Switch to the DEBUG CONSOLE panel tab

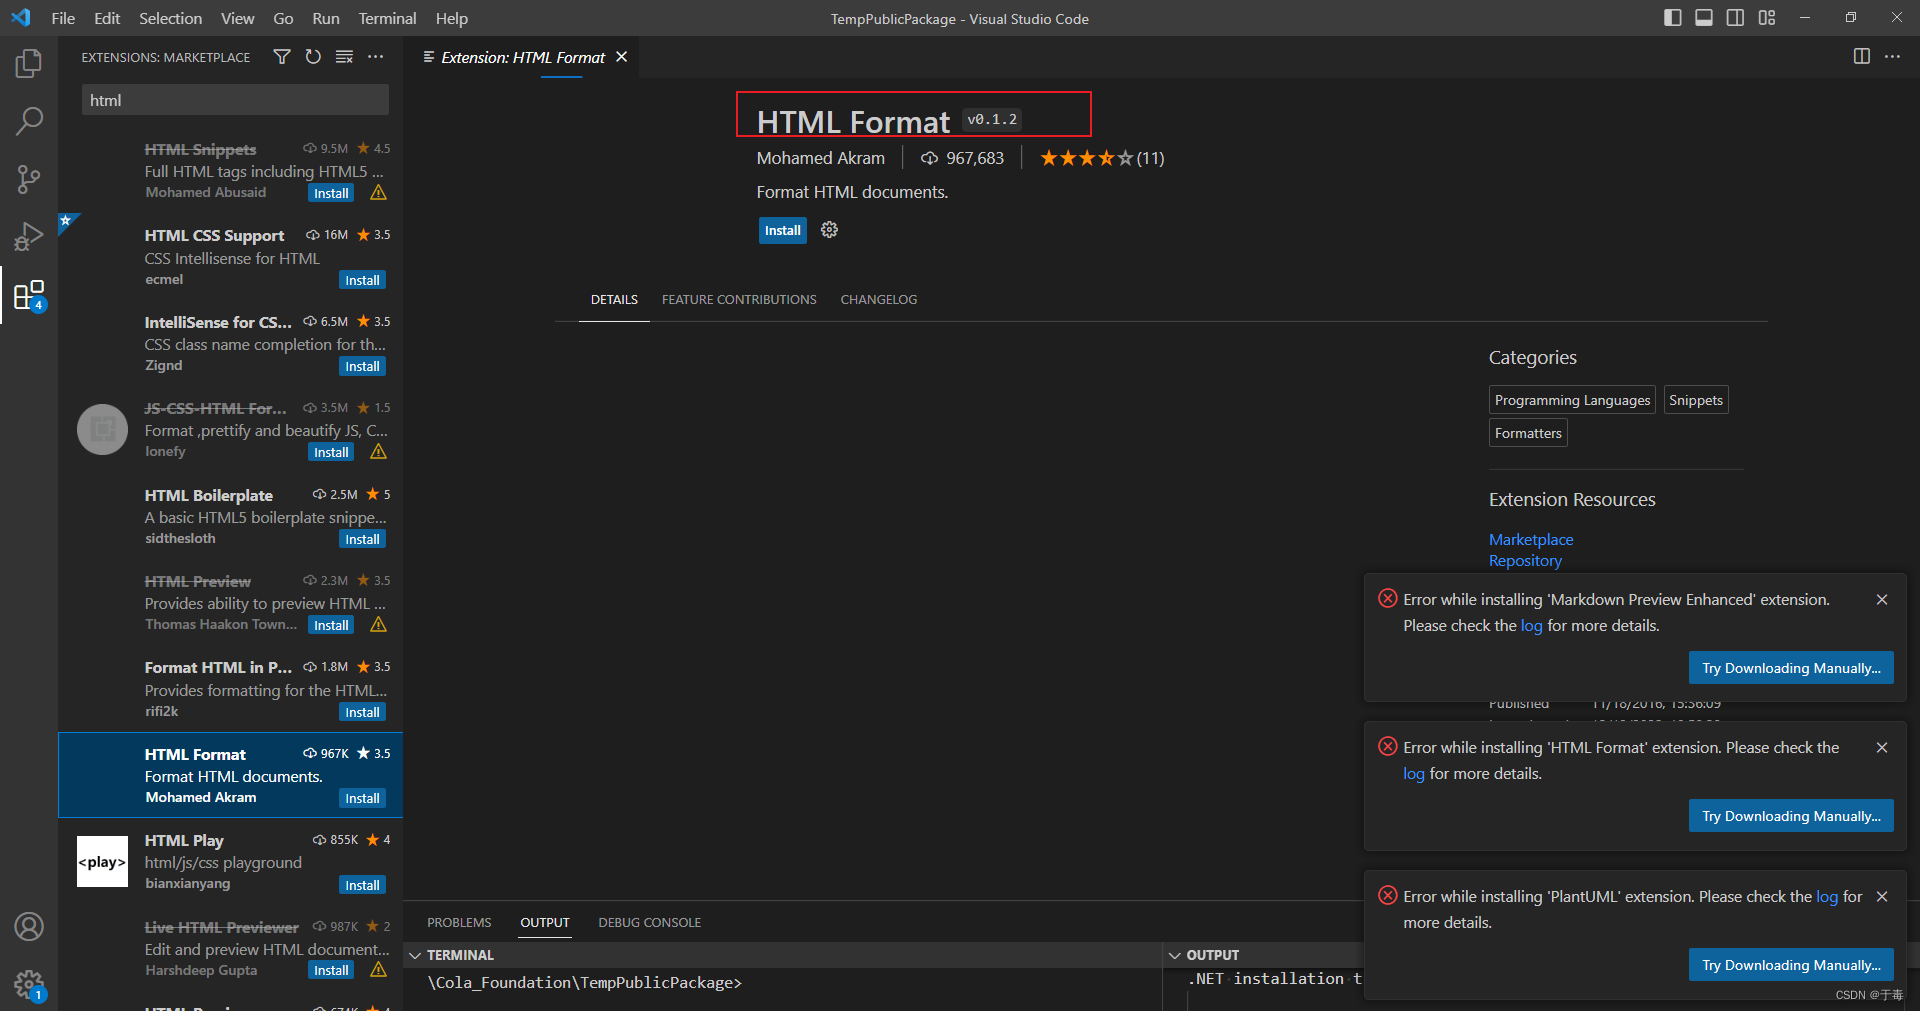[x=649, y=923]
